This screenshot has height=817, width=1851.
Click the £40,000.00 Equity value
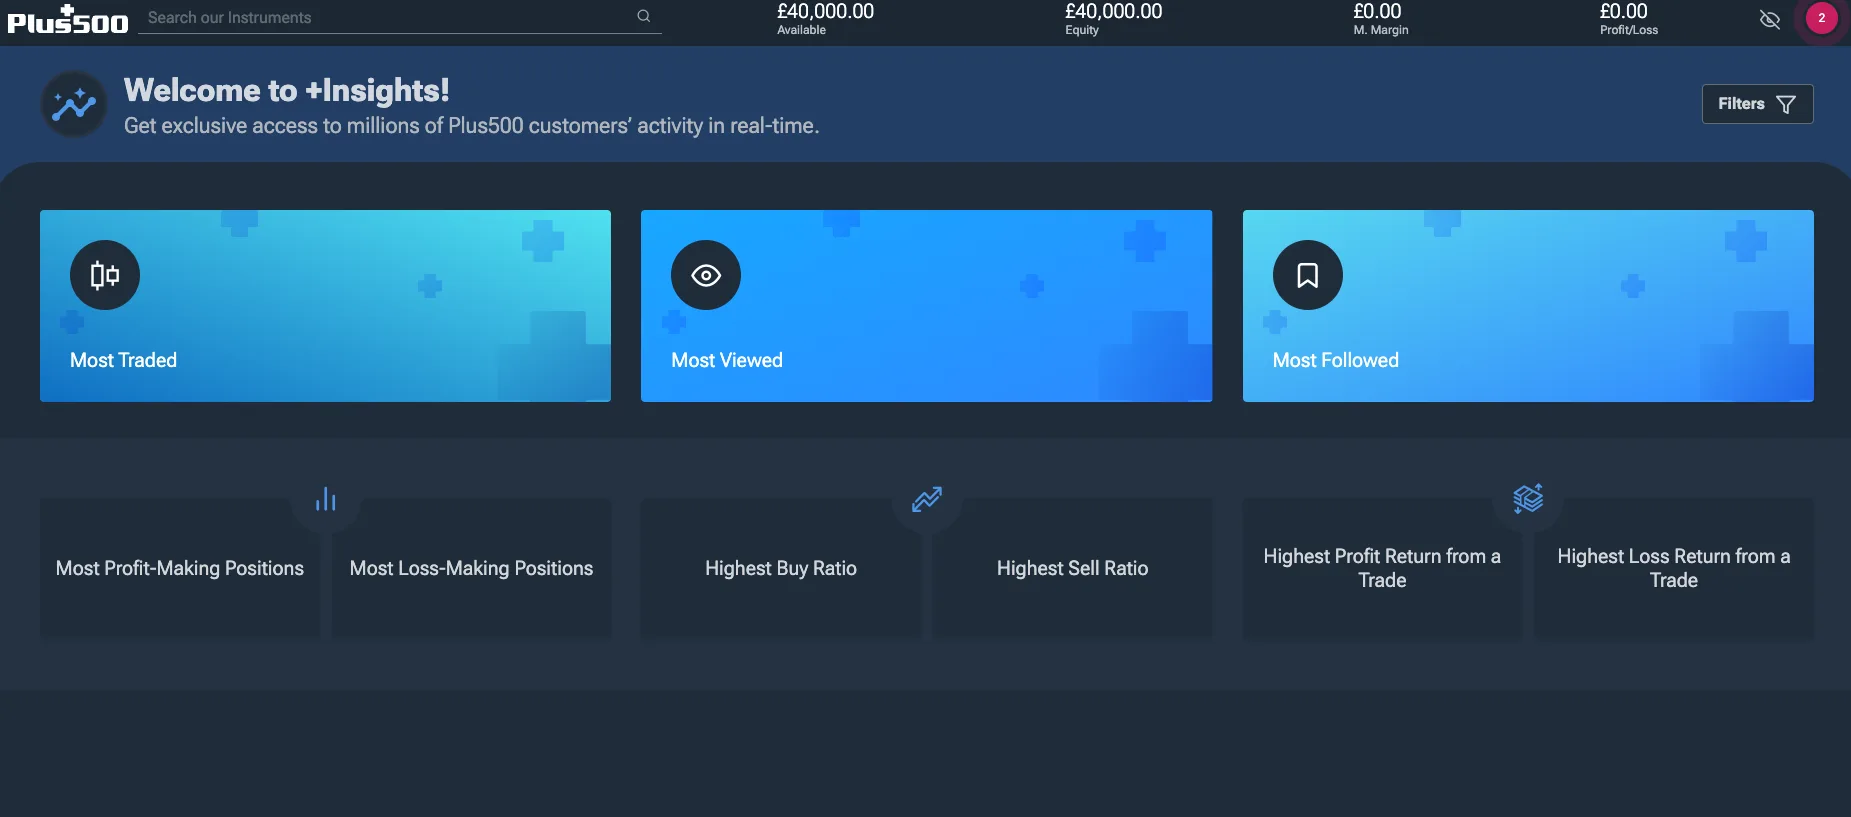tap(1113, 12)
